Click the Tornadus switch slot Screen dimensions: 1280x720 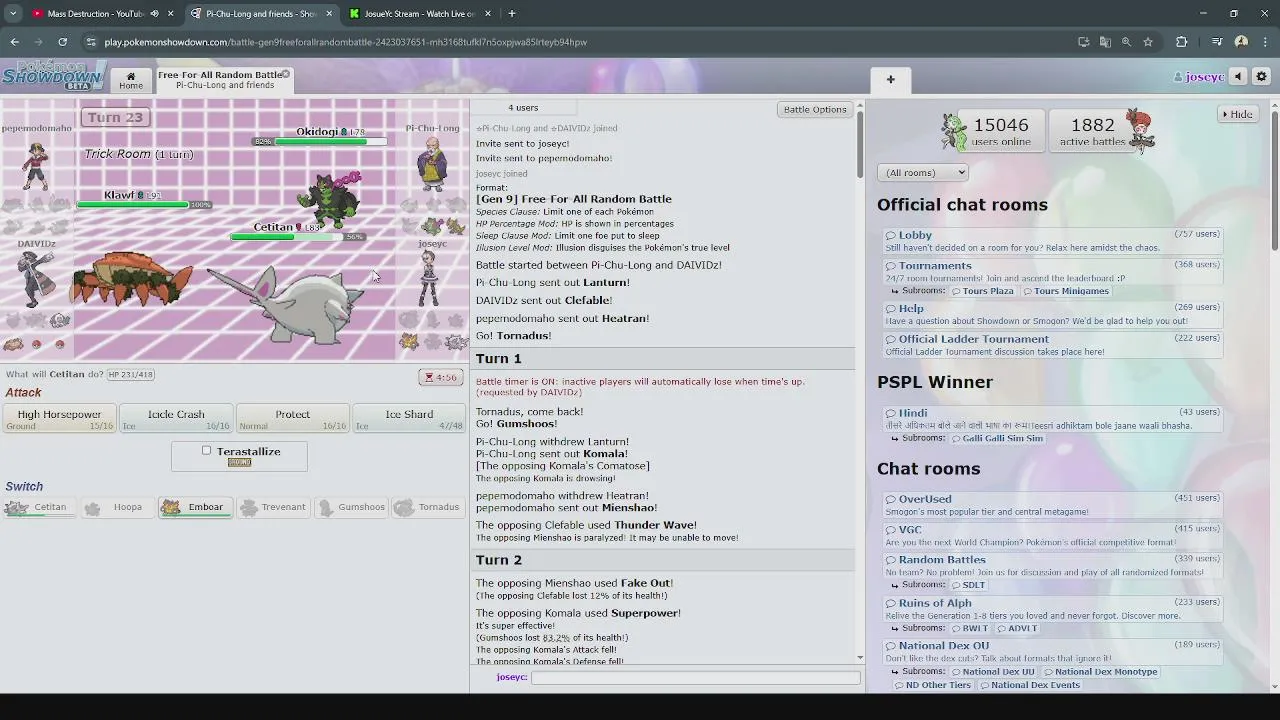[429, 507]
